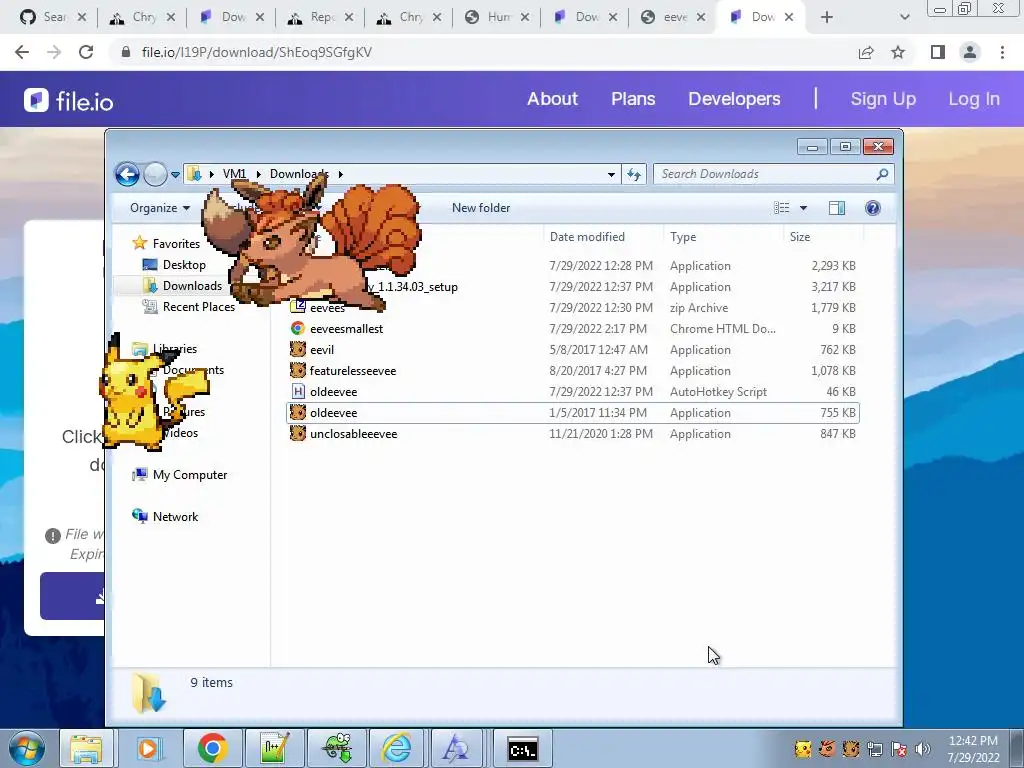Open the view options dropdown arrow
Screen dimensions: 1024x768
tap(803, 208)
